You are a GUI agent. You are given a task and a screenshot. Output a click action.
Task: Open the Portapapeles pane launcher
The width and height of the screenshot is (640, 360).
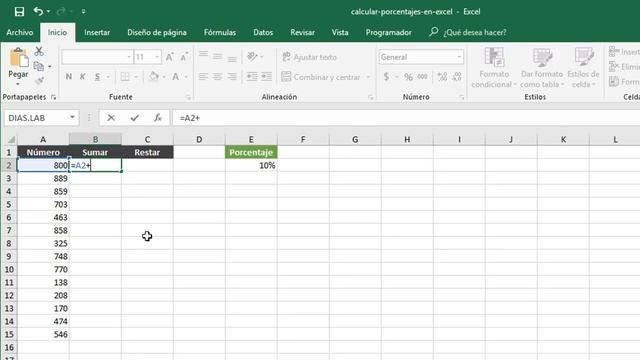pyautogui.click(x=53, y=97)
